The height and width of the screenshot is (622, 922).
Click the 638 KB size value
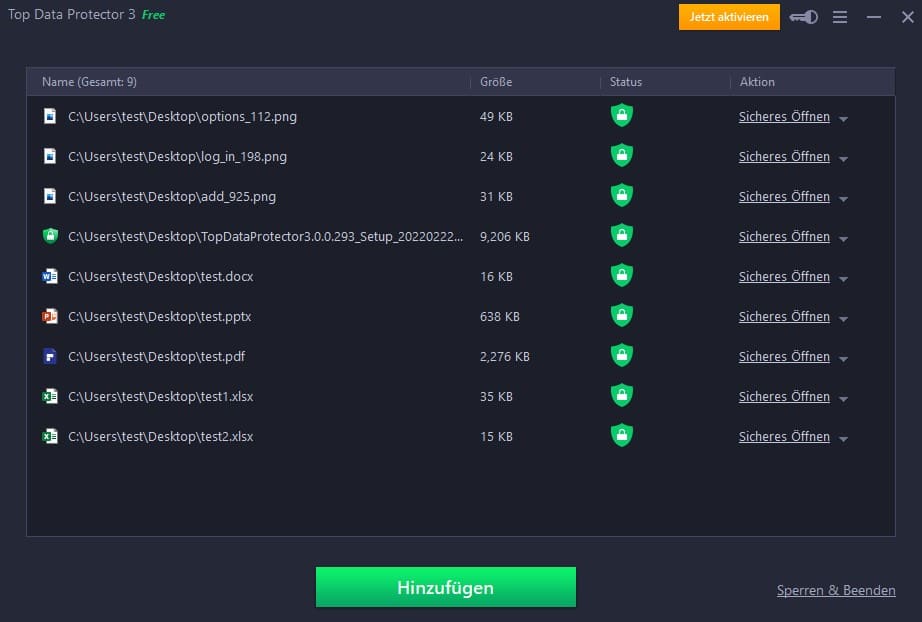pyautogui.click(x=499, y=316)
